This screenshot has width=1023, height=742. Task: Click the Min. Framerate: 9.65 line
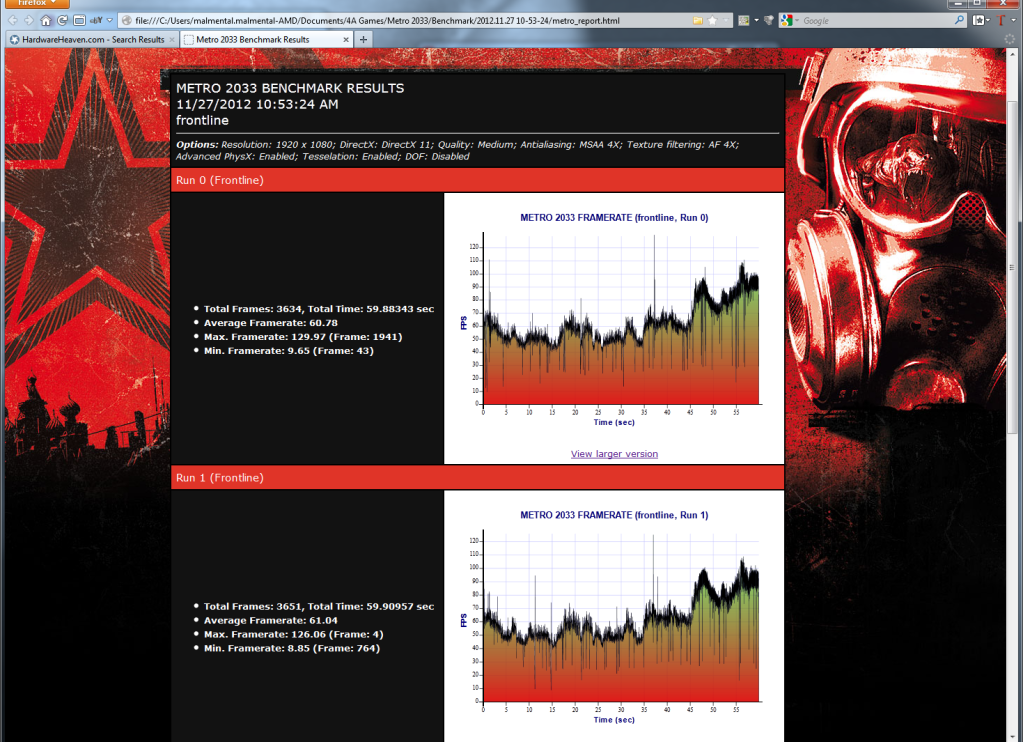(288, 350)
